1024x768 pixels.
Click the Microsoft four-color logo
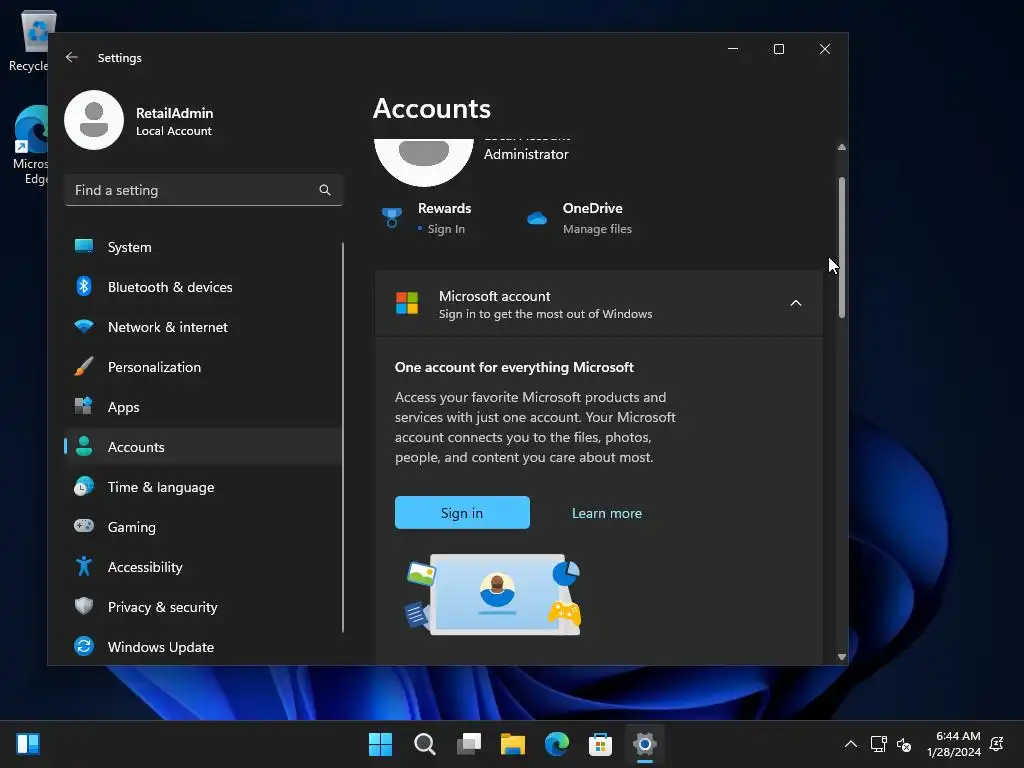point(407,303)
